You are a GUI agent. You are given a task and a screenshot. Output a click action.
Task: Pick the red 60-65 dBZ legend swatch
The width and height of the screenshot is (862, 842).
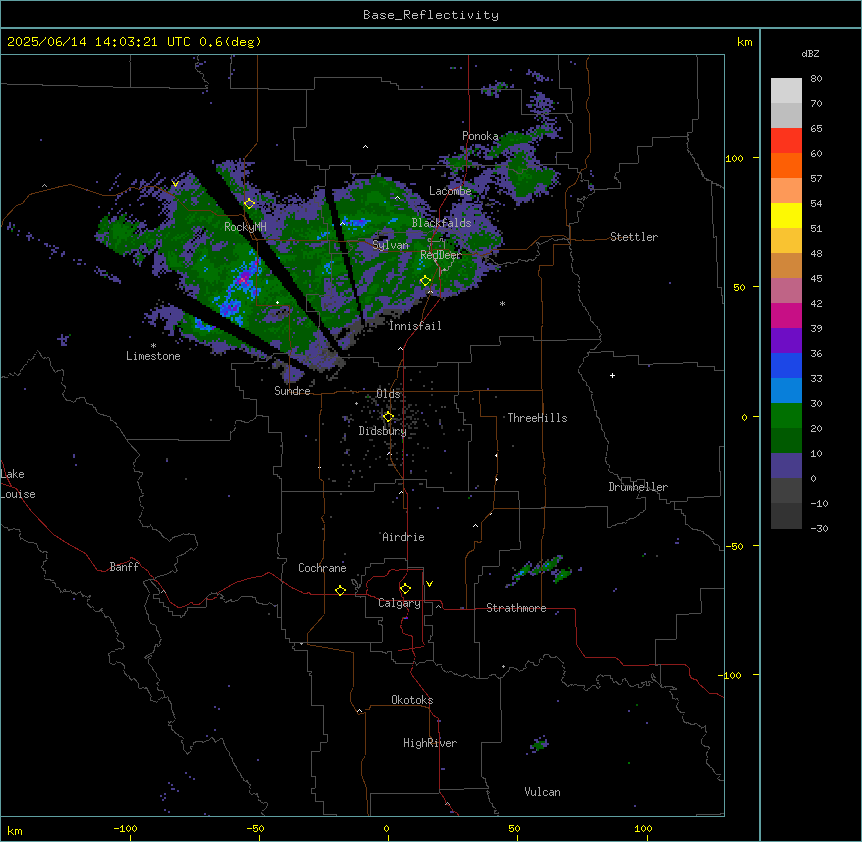786,141
